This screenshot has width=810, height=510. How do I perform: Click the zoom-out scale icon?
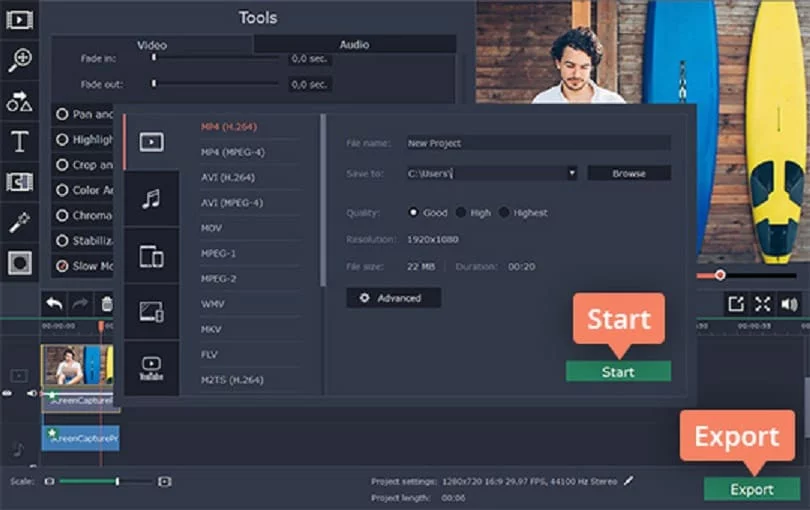pyautogui.click(x=49, y=481)
